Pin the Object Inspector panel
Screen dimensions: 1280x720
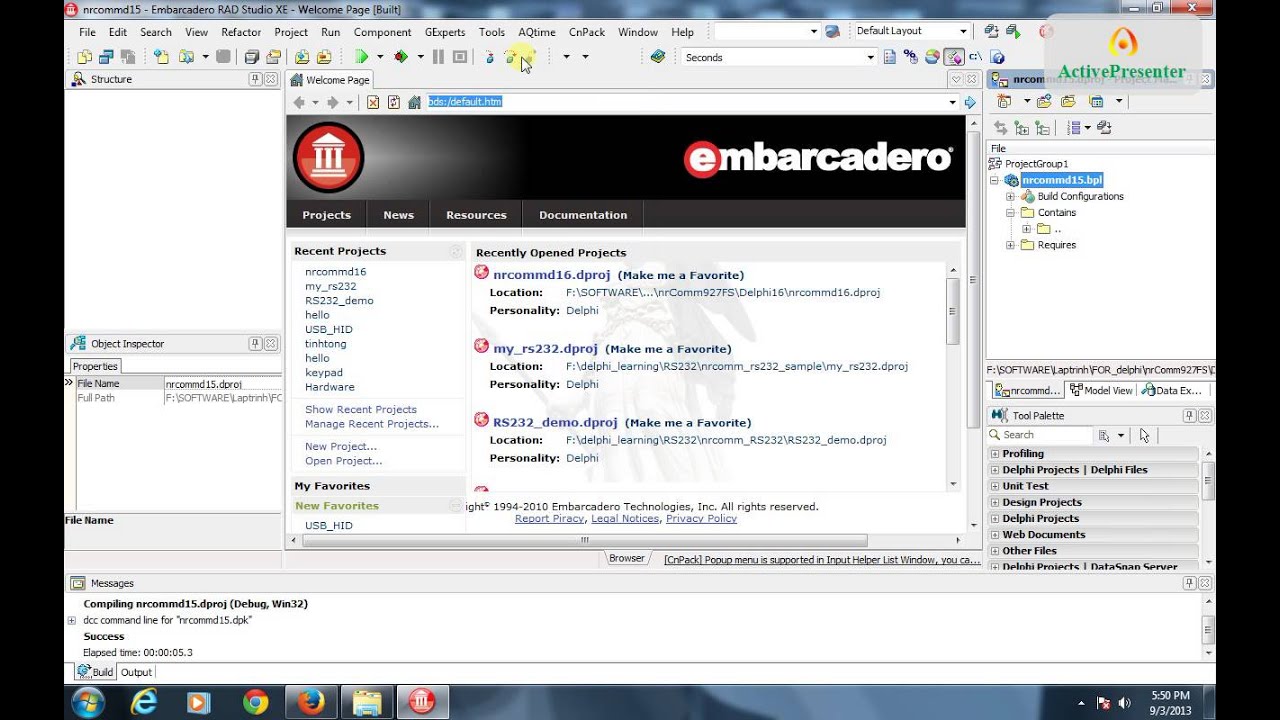pyautogui.click(x=256, y=344)
